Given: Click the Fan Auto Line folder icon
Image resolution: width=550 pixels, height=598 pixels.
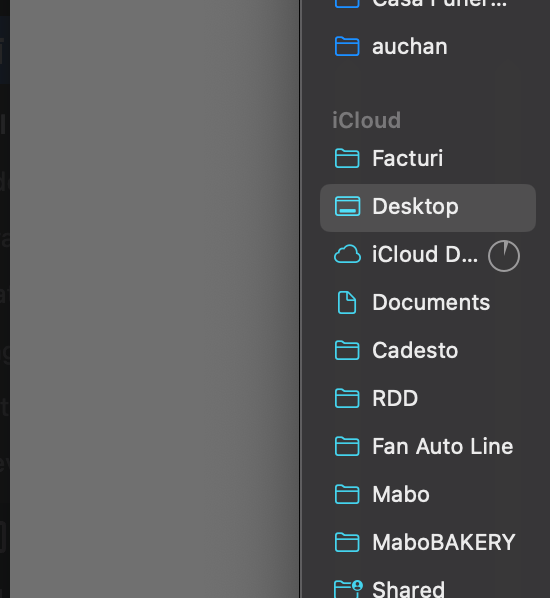Looking at the screenshot, I should click(347, 447).
